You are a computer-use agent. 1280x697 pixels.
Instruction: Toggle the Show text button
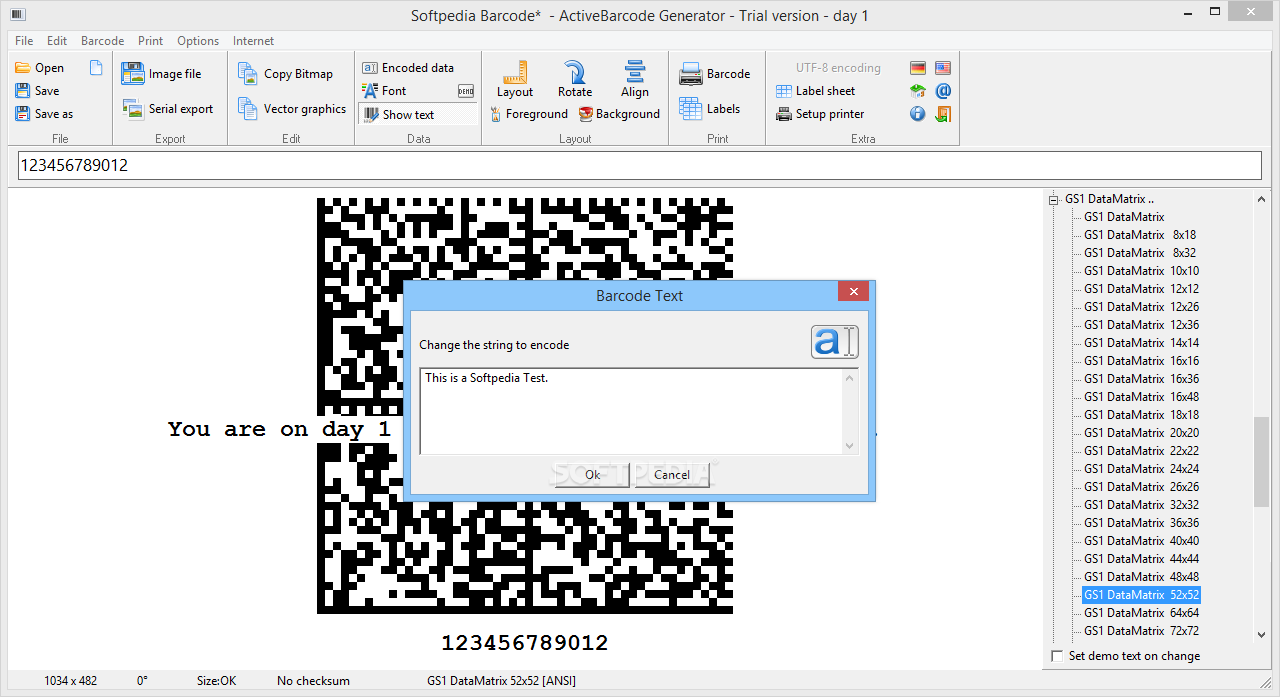pyautogui.click(x=419, y=114)
